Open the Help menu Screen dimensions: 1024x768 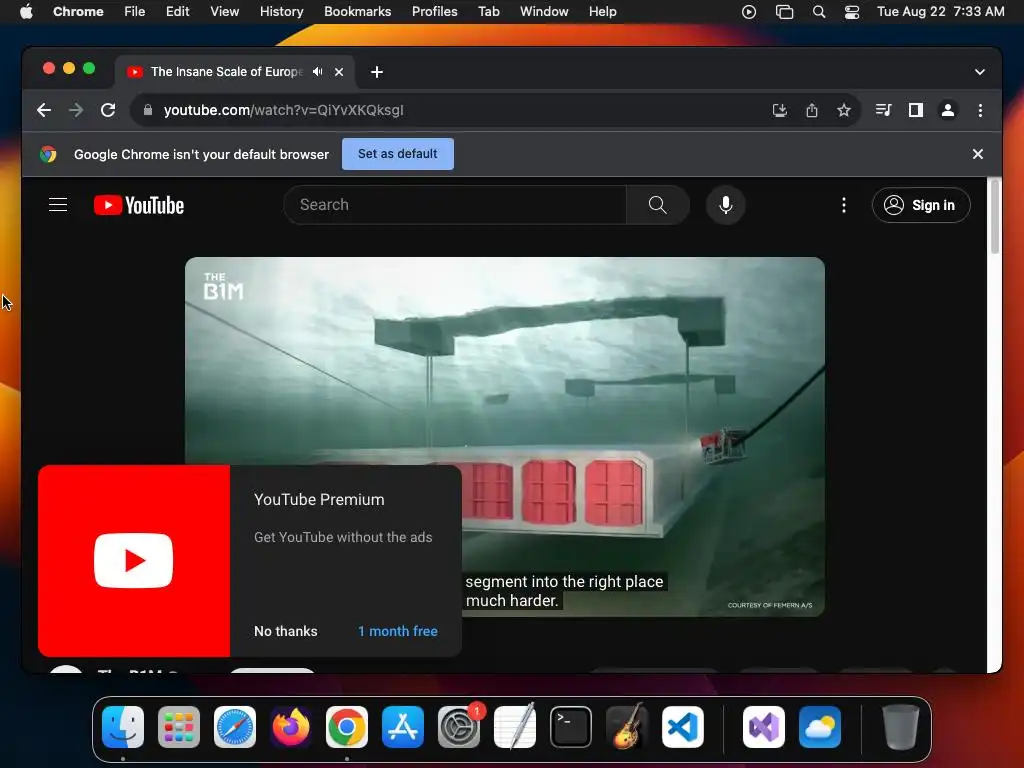(x=602, y=12)
